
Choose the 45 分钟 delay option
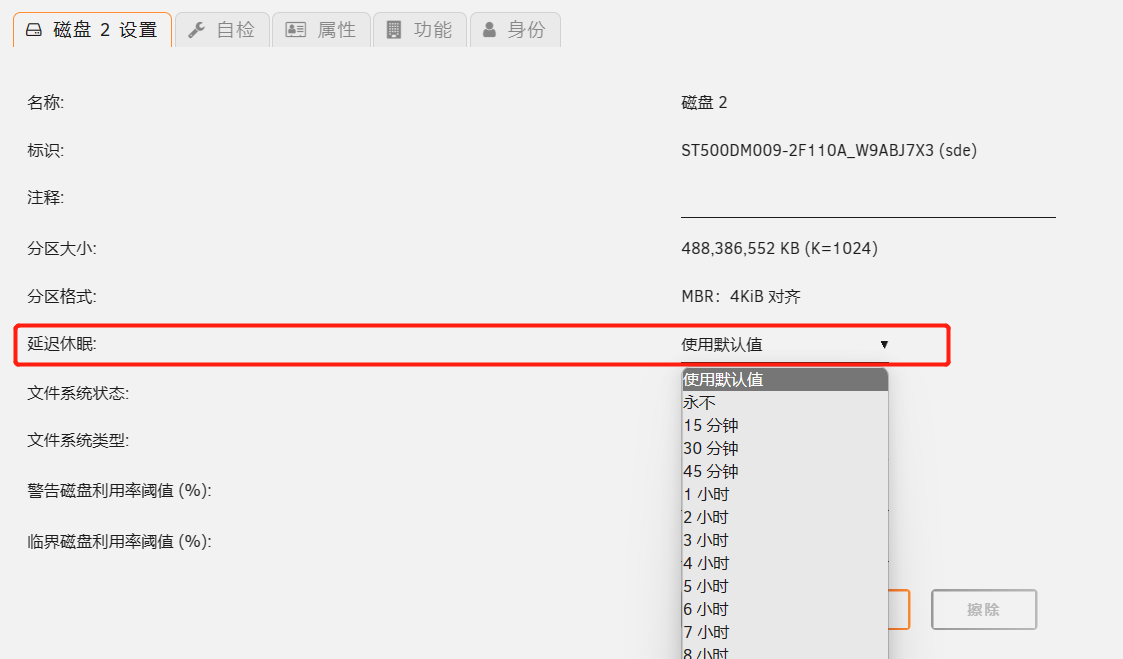click(711, 472)
